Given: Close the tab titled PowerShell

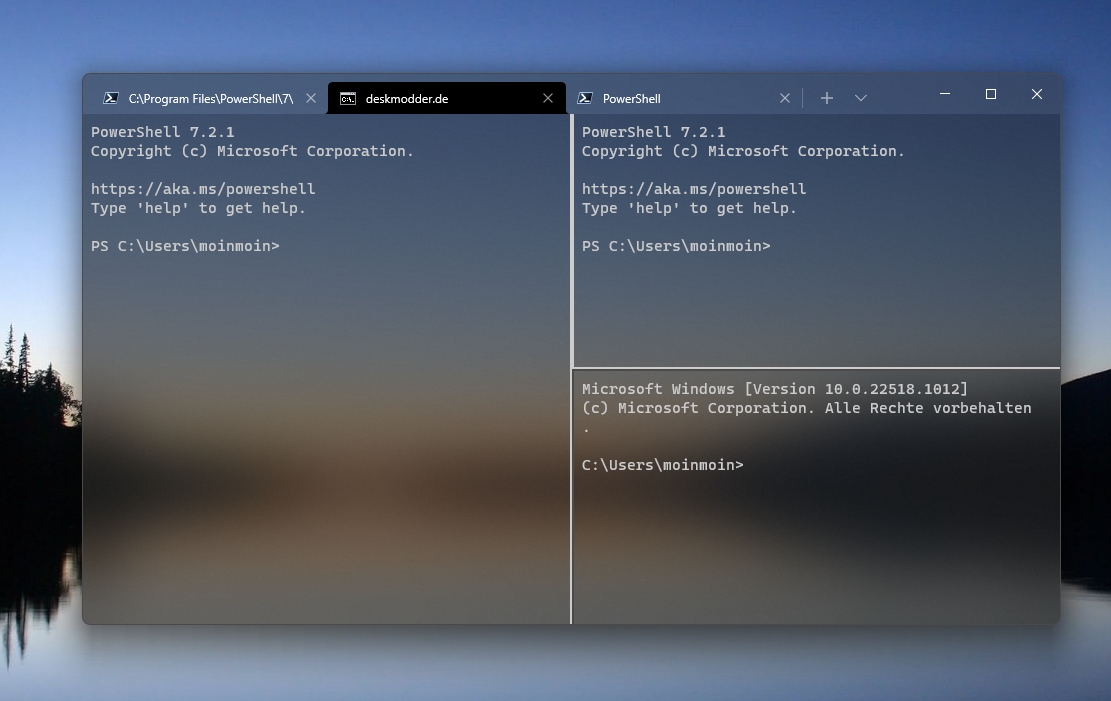Looking at the screenshot, I should (784, 99).
